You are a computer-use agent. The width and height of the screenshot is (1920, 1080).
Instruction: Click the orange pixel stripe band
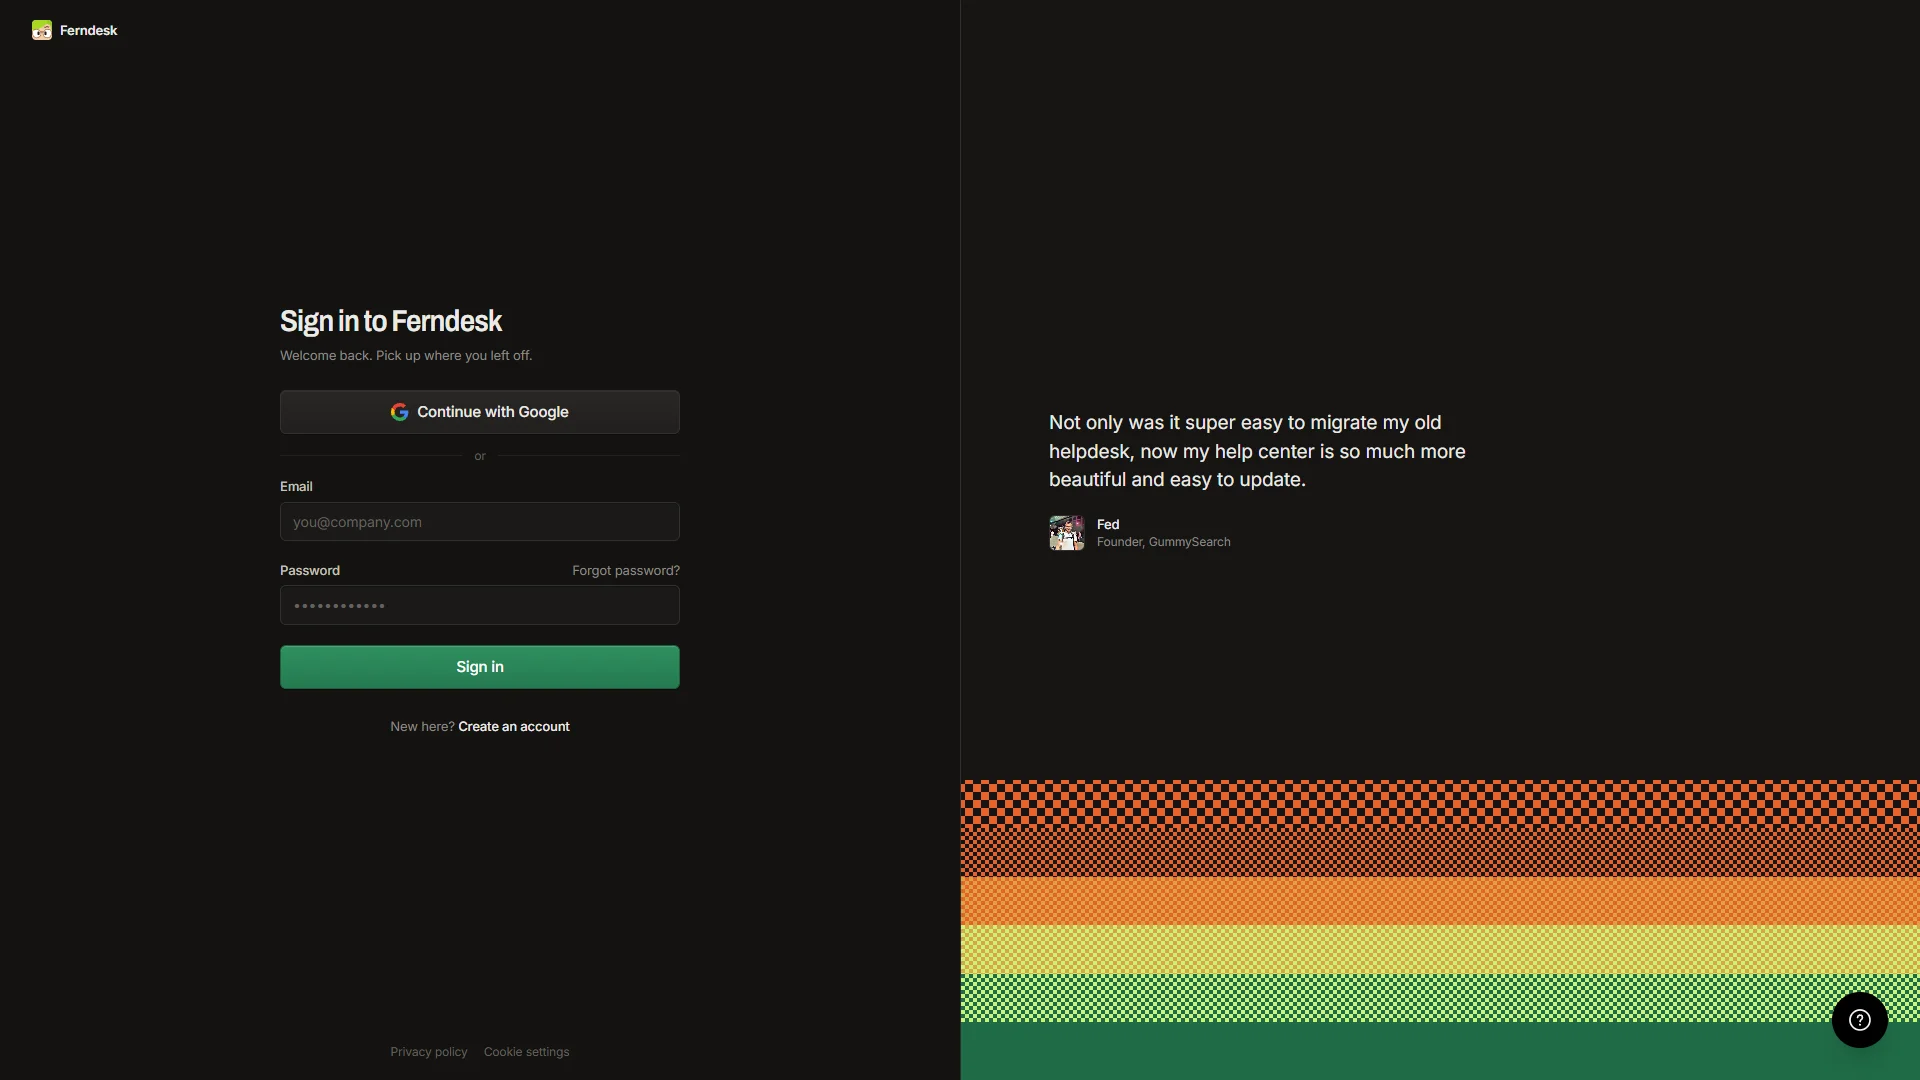pyautogui.click(x=1440, y=901)
